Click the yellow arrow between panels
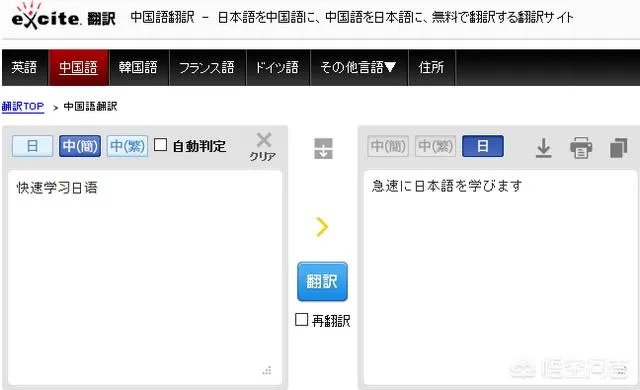Screen dimensions: 640x390 point(322,227)
